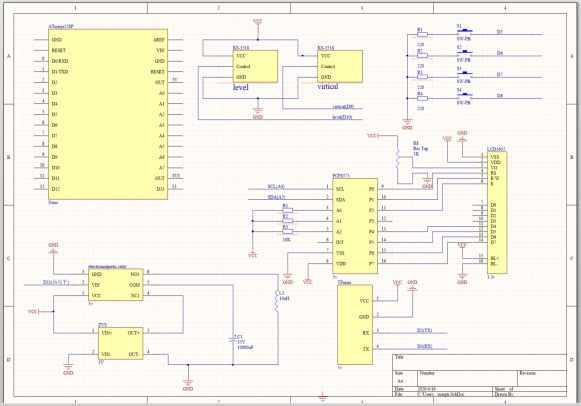Image resolution: width=581 pixels, height=406 pixels.
Task: Select the R8 Res Tap potentiometer symbol
Action: tap(398, 159)
